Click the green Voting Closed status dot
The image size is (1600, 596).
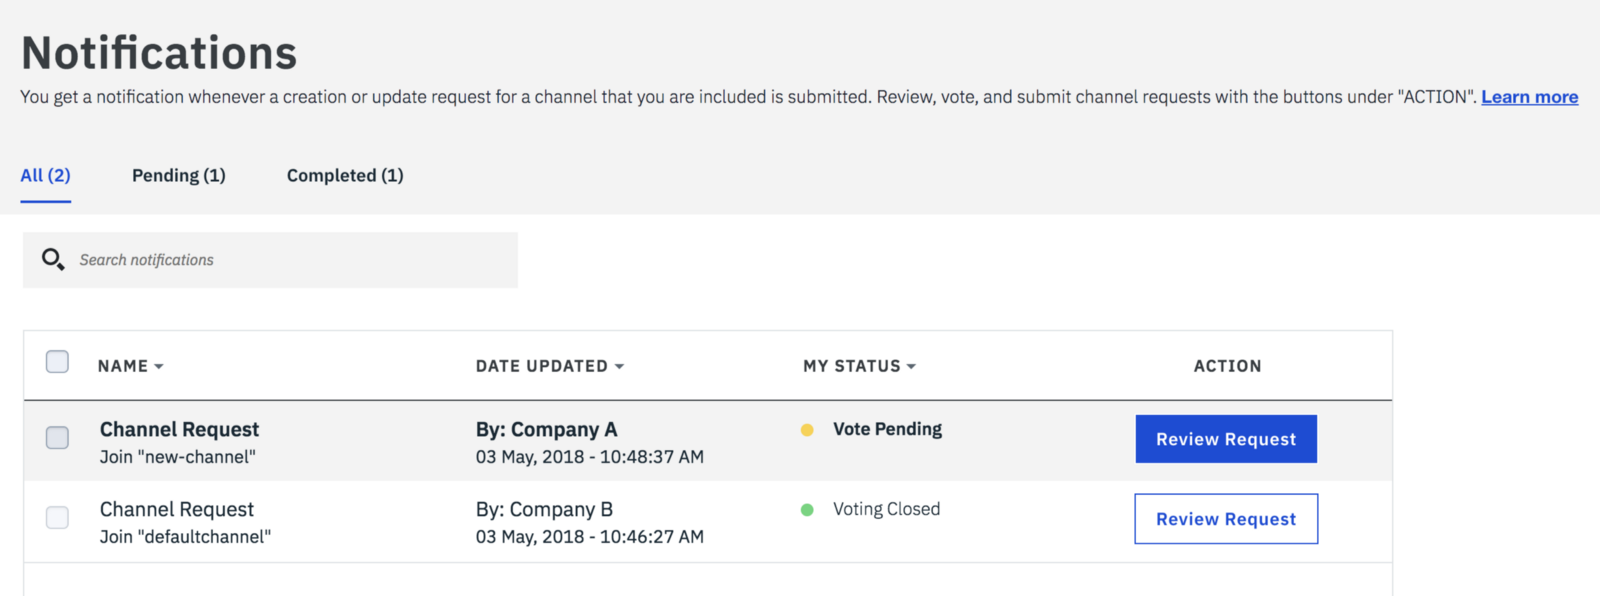(807, 510)
